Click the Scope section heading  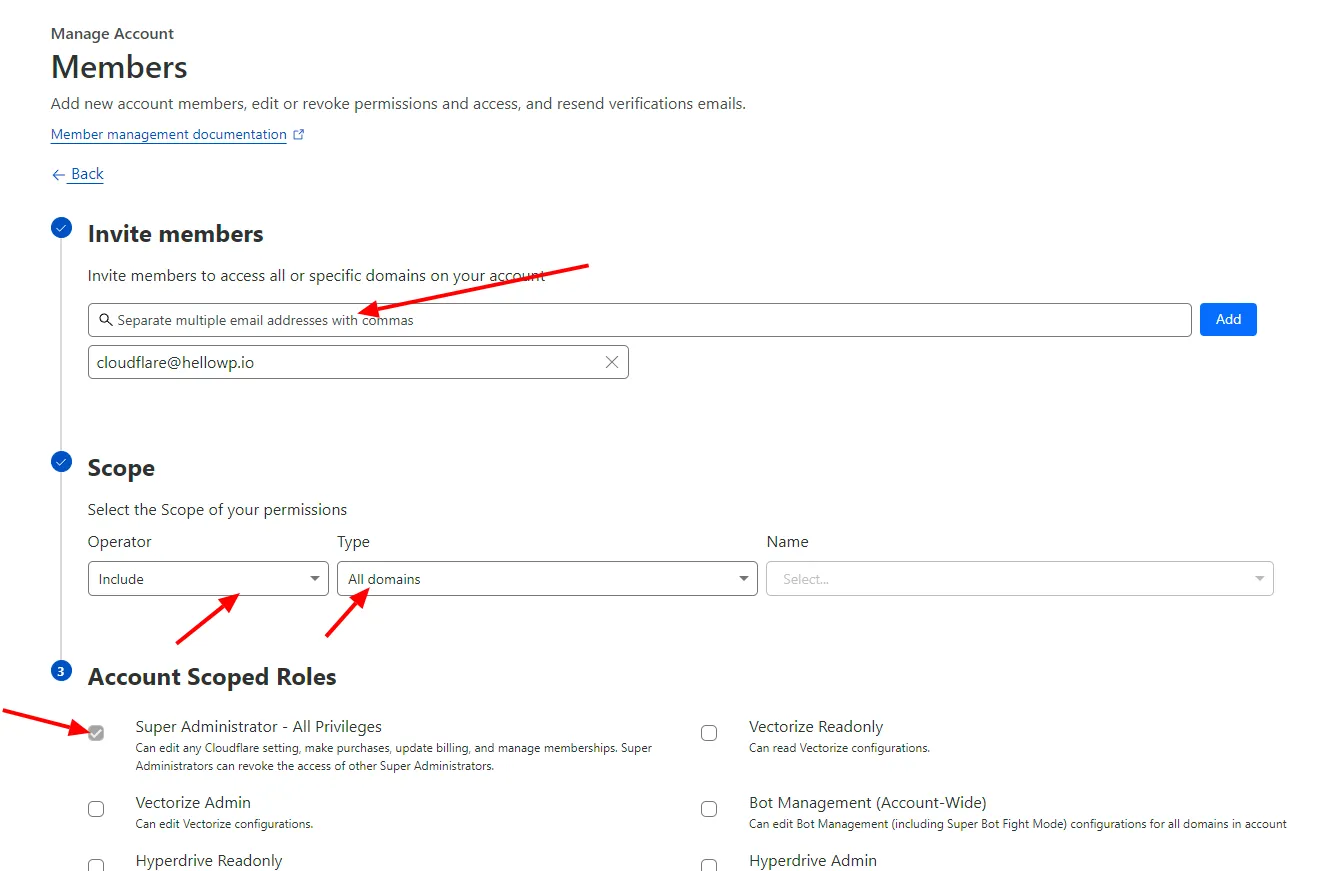pyautogui.click(x=121, y=468)
